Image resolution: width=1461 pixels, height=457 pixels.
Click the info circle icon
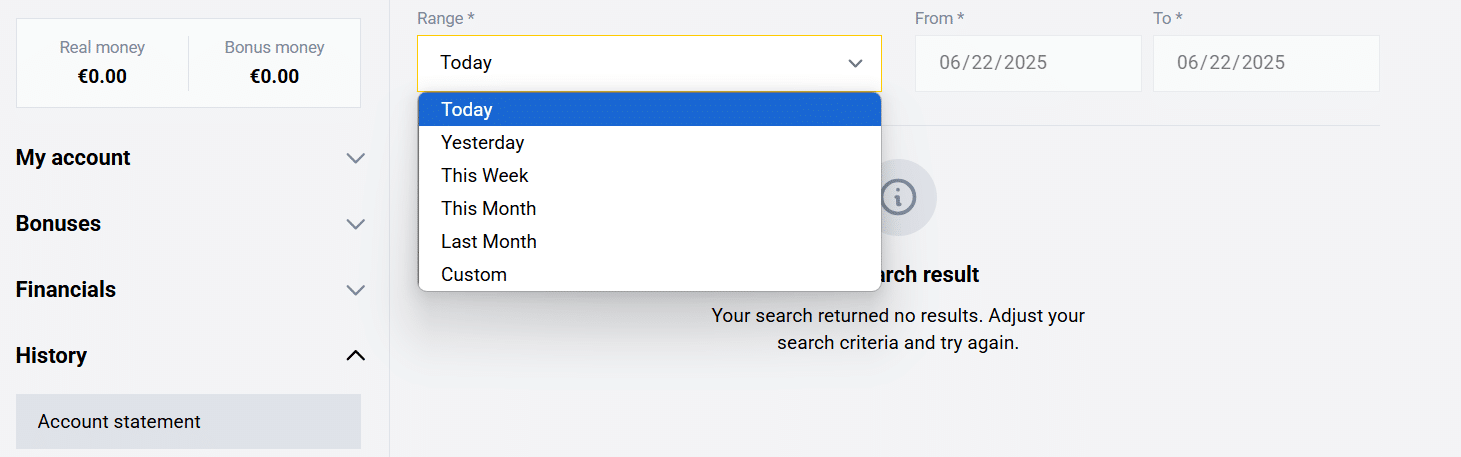coord(898,197)
